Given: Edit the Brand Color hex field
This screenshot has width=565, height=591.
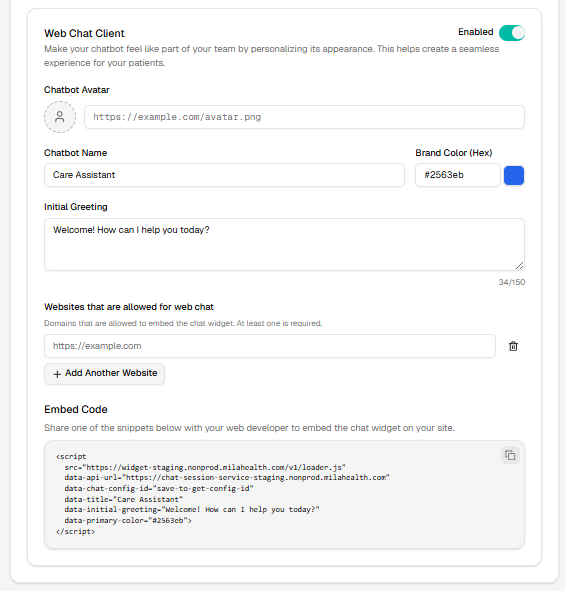Looking at the screenshot, I should (458, 175).
